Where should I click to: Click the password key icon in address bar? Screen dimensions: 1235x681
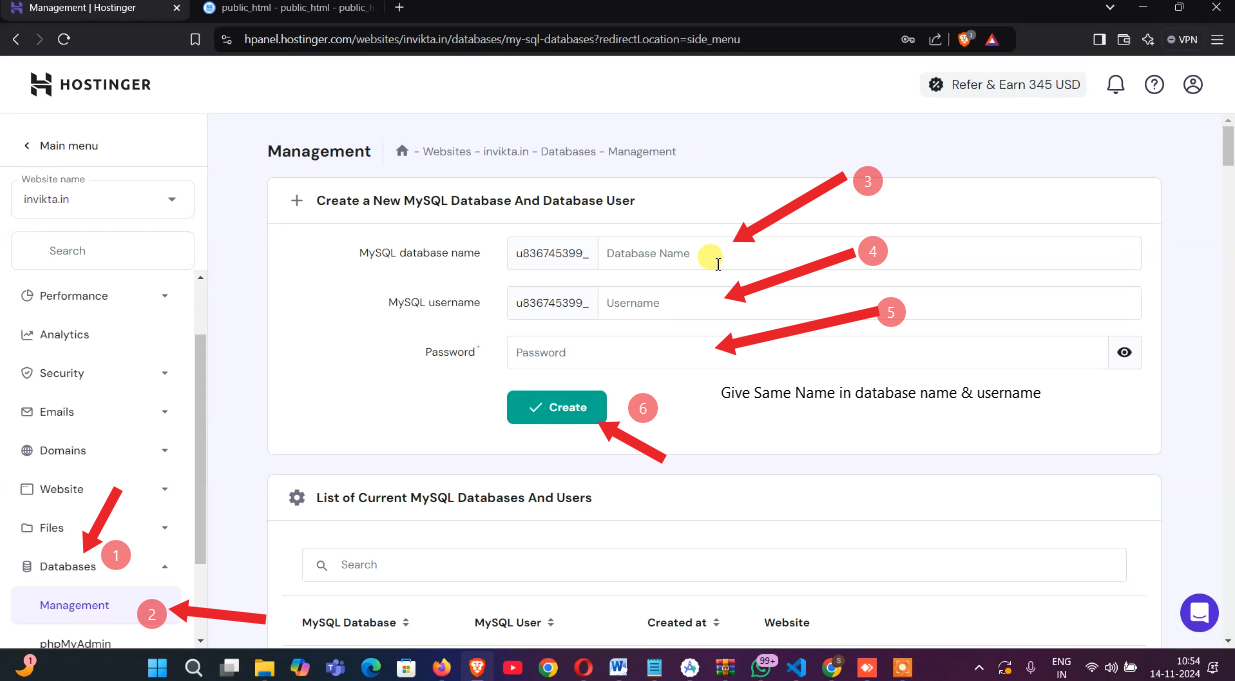[908, 40]
